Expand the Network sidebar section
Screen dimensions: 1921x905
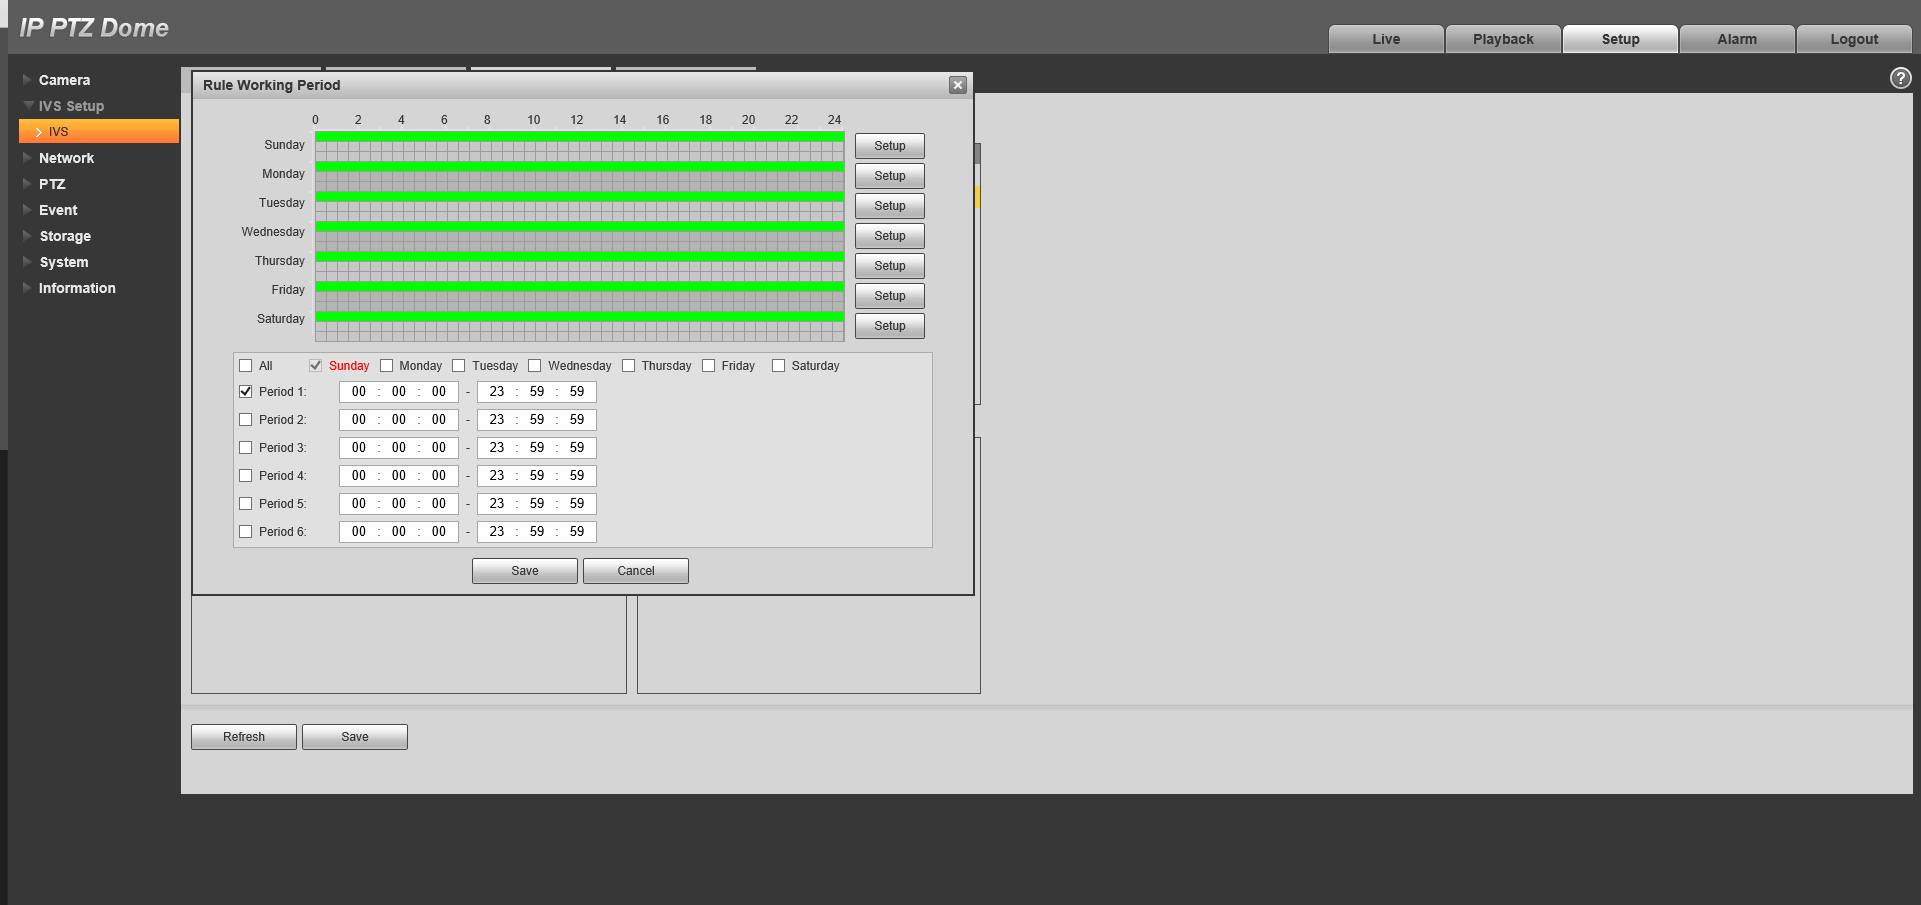tap(66, 158)
